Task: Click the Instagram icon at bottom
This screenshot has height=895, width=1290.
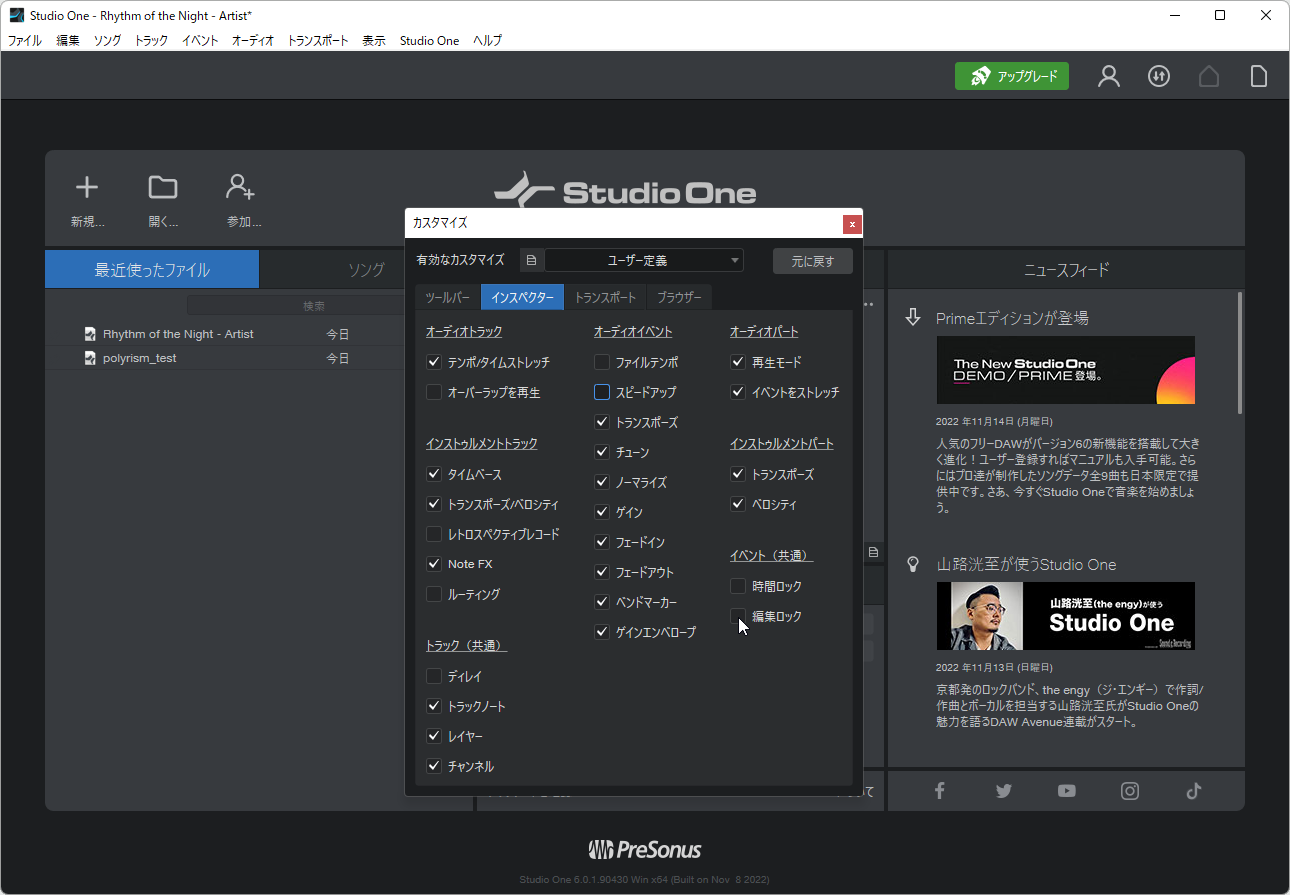Action: click(x=1129, y=790)
